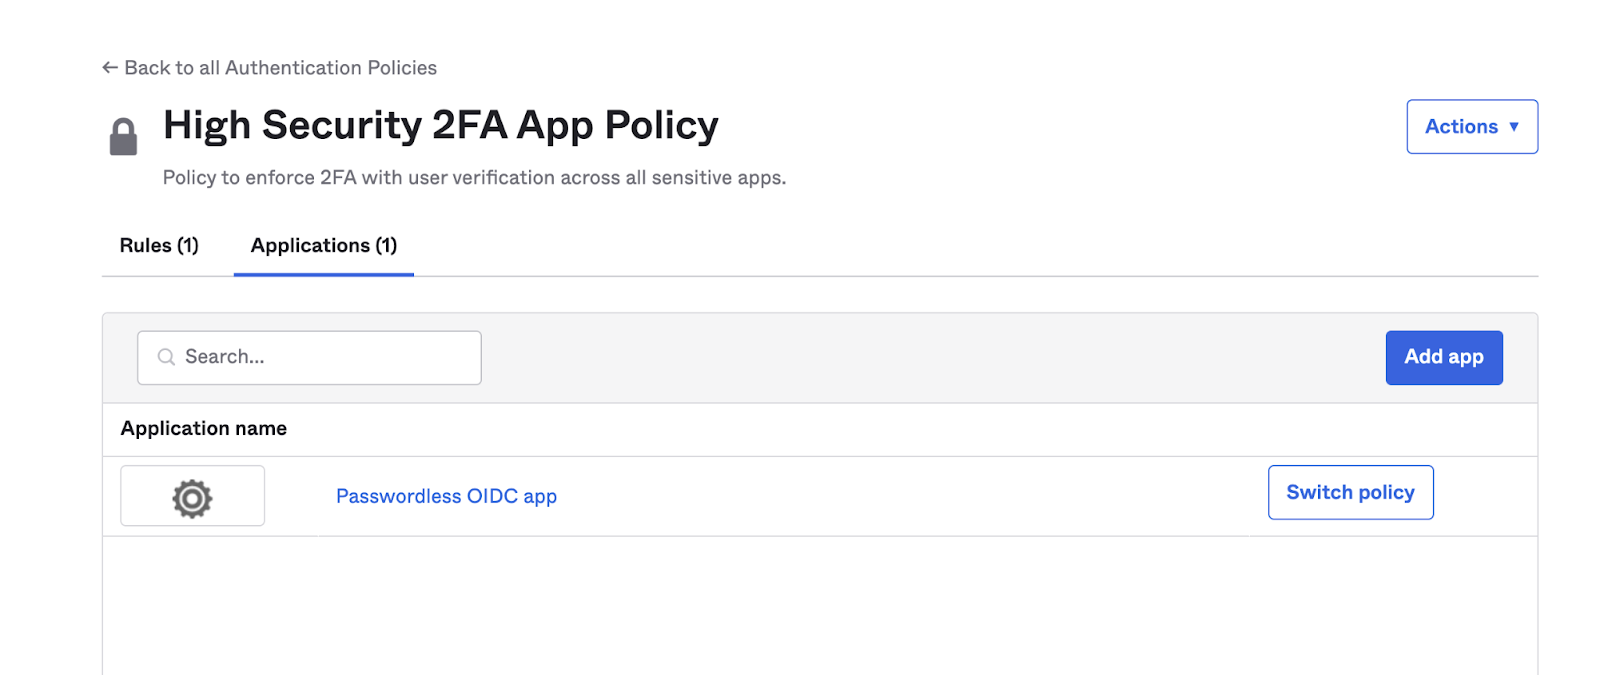Open the Passwordless OIDC app link
Image resolution: width=1600 pixels, height=675 pixels.
click(446, 496)
